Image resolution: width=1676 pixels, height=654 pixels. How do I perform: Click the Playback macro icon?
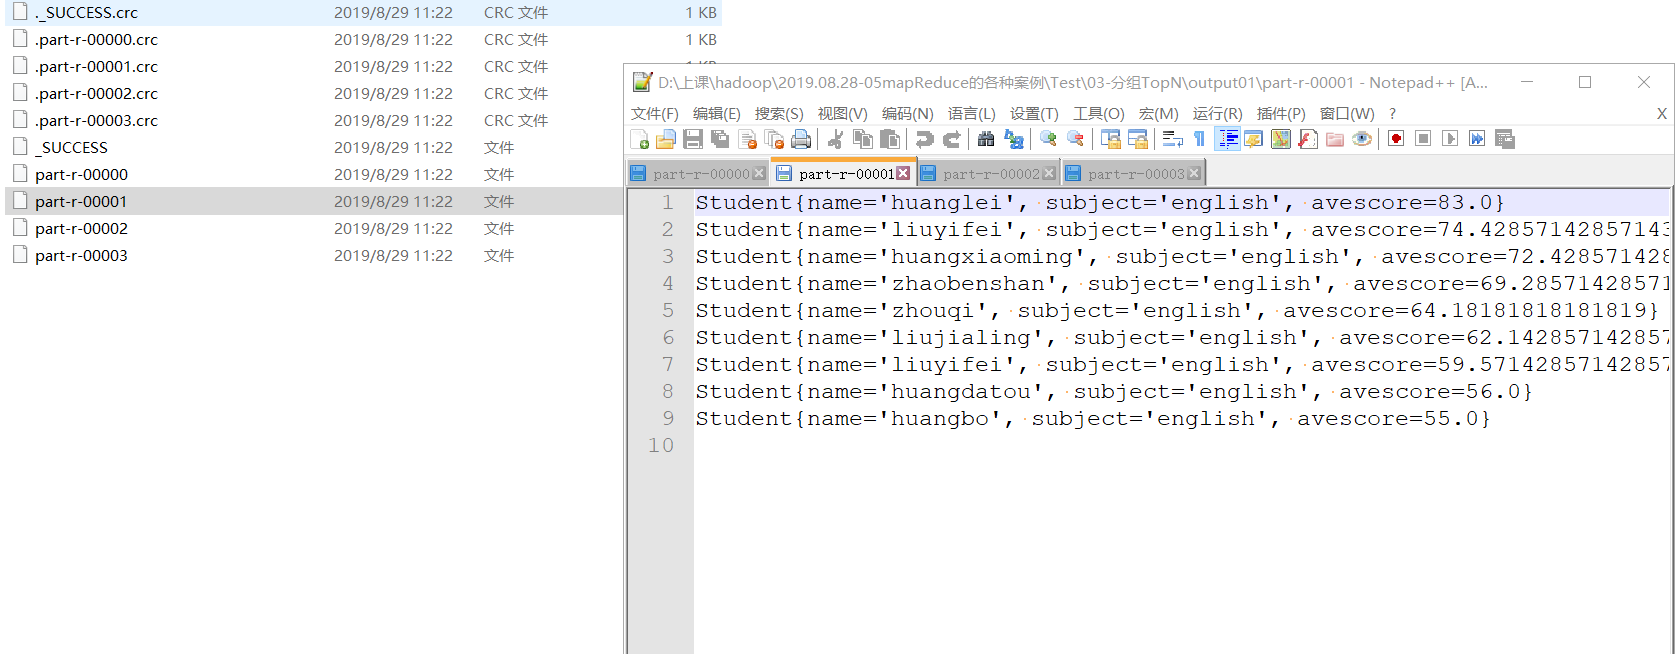(1450, 139)
